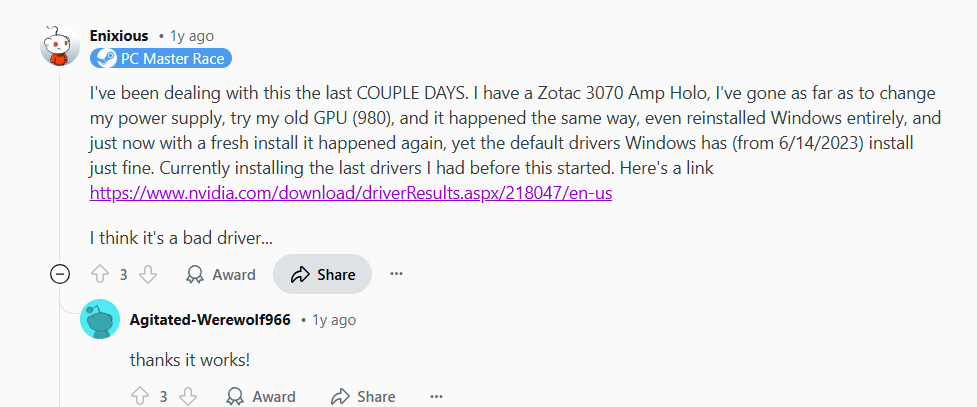Downvote the Agitated-Werewolf966 reply

tap(188, 396)
